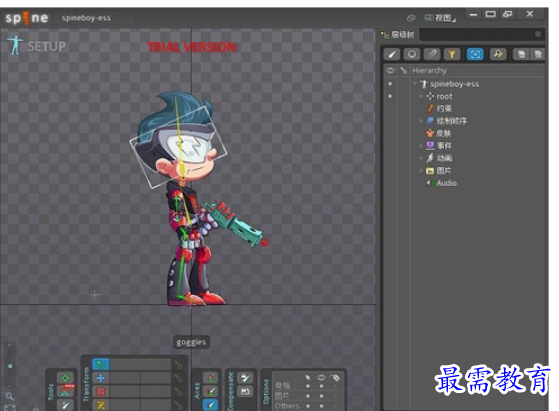Select the Parent axes button
The image size is (559, 411).
tap(211, 391)
